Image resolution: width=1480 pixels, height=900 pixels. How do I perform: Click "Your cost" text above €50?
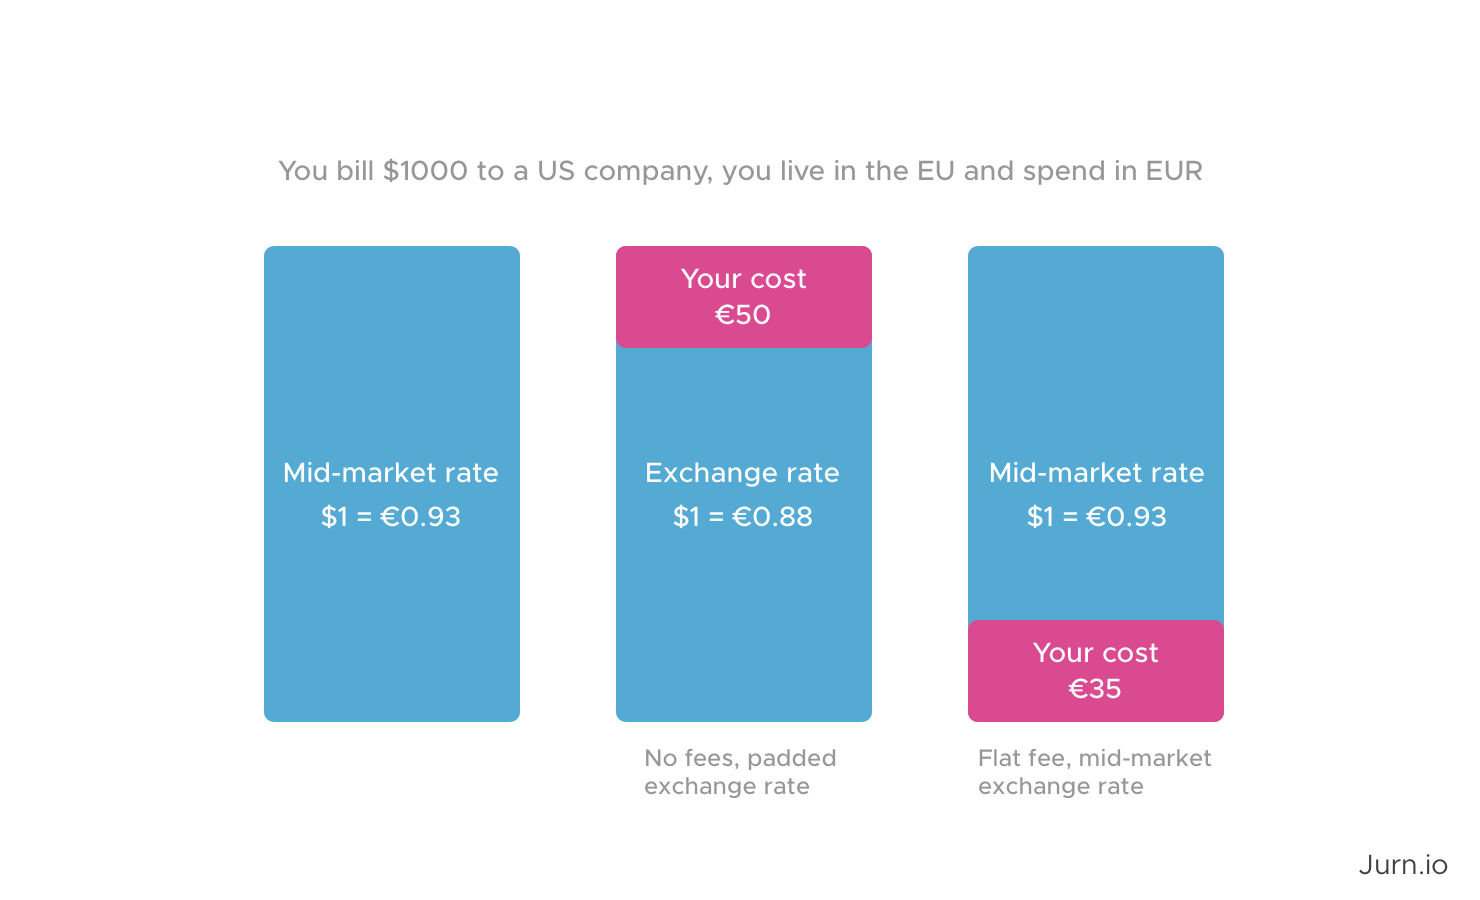(x=743, y=279)
